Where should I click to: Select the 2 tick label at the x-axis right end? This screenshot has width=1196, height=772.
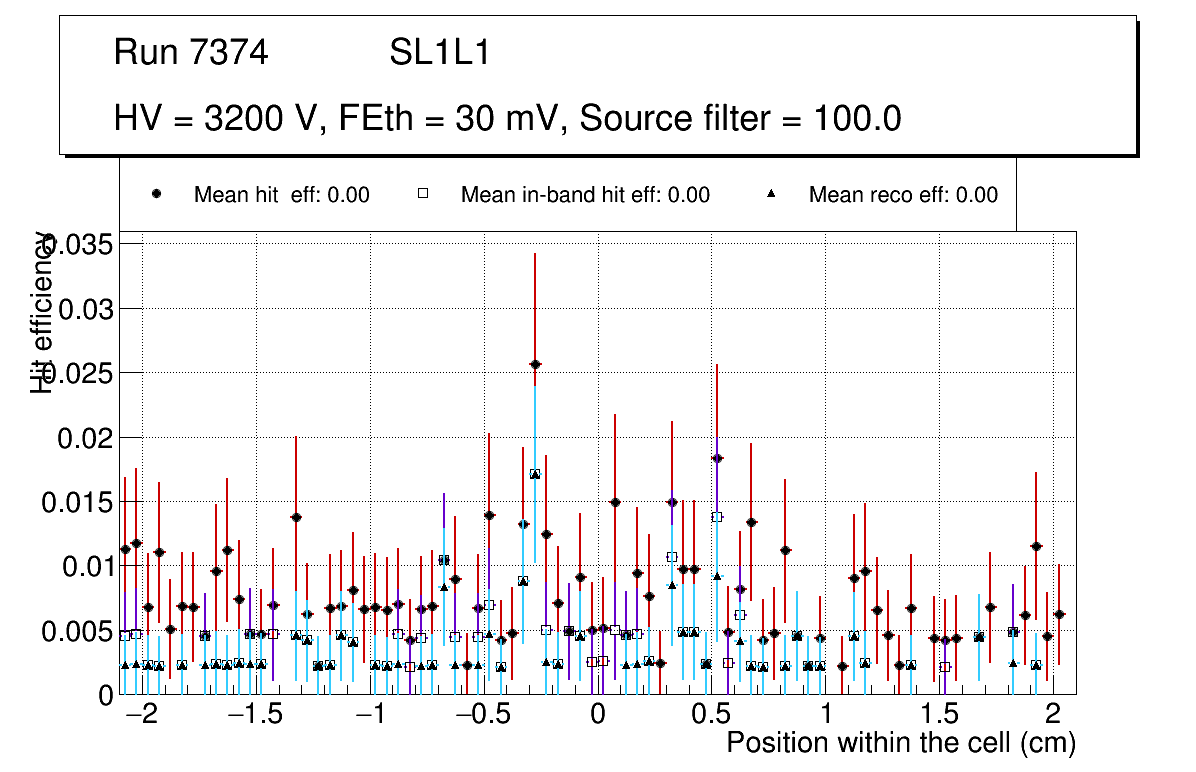(1053, 716)
